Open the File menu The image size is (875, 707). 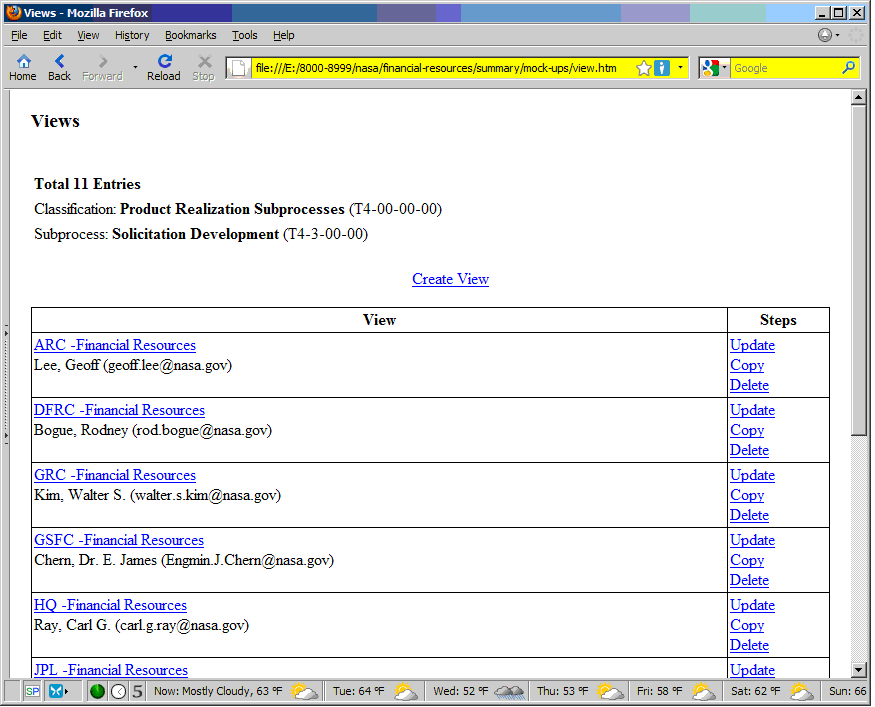pyautogui.click(x=19, y=35)
